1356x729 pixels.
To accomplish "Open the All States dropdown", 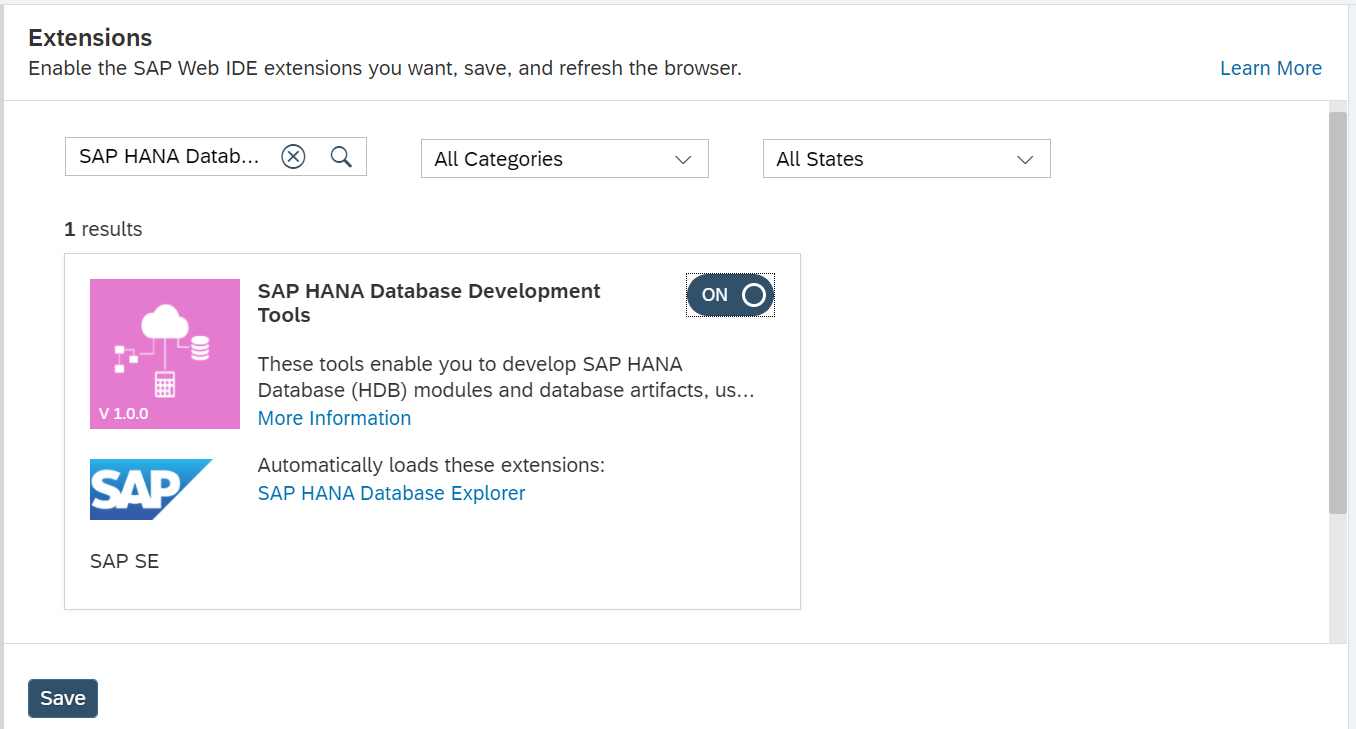I will [x=906, y=158].
